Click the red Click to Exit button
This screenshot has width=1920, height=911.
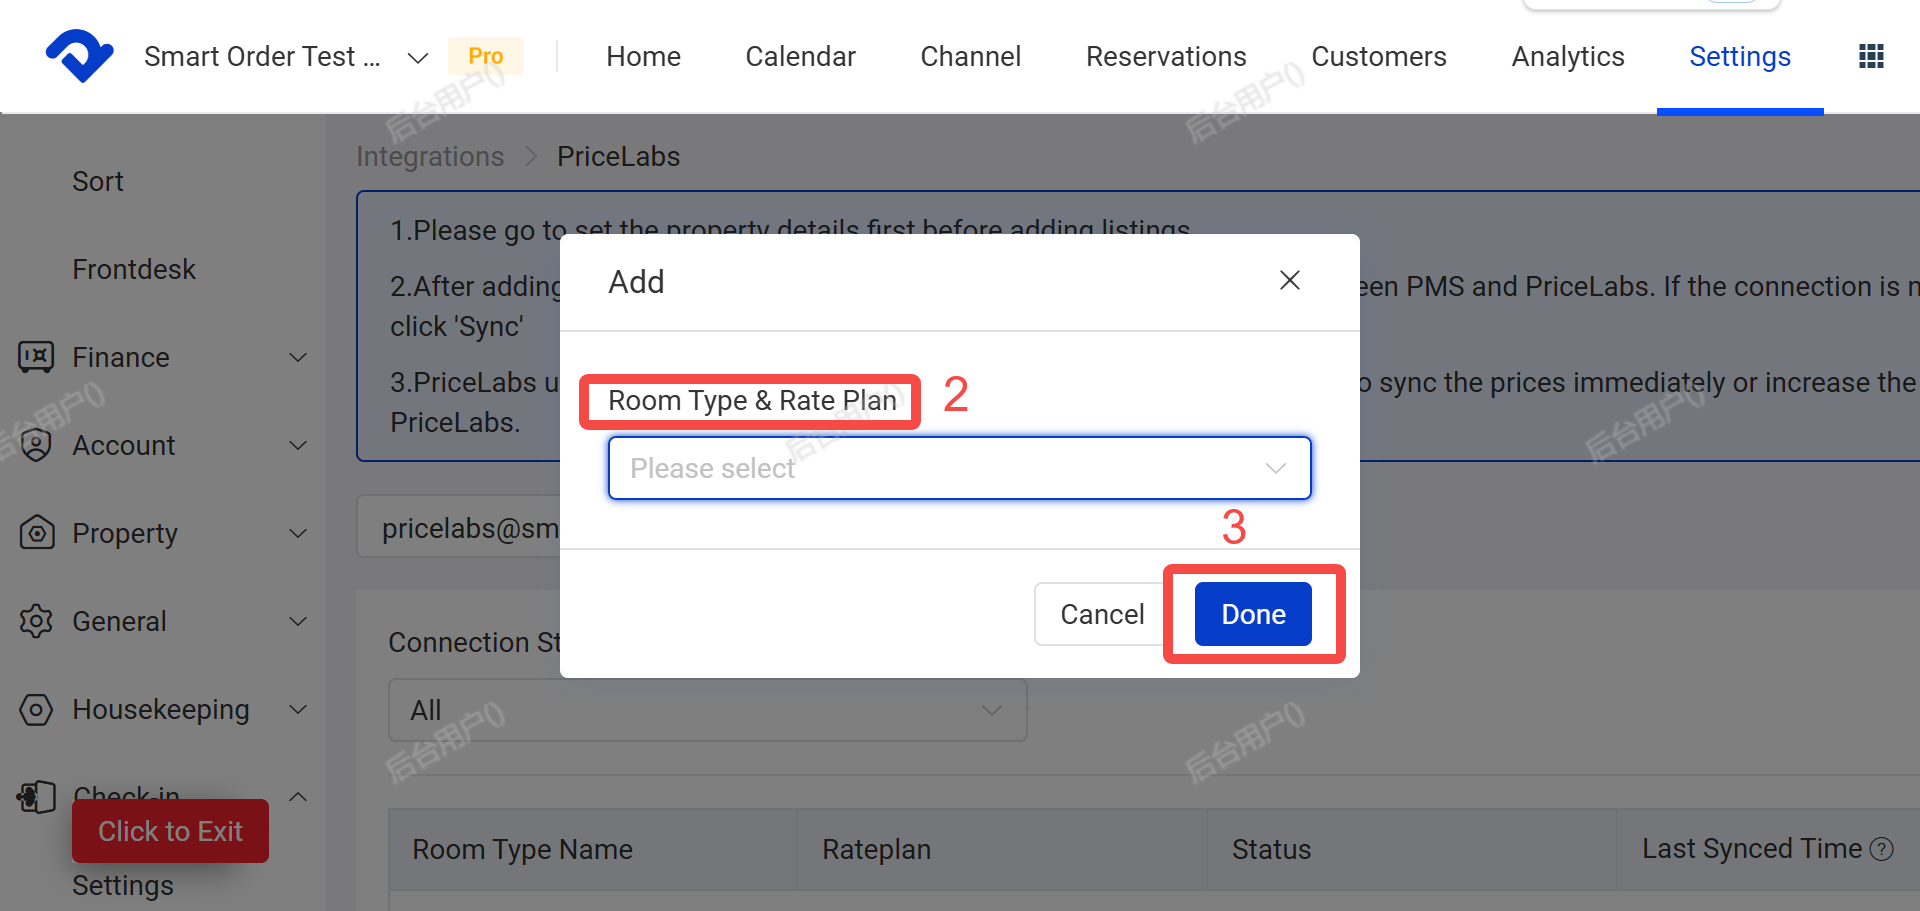coord(170,831)
